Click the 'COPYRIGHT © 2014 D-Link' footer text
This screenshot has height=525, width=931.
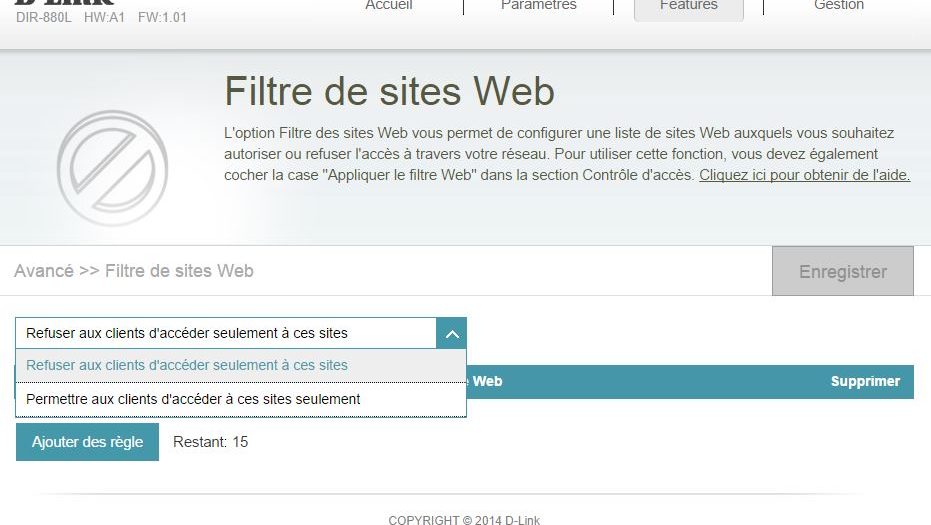click(464, 519)
